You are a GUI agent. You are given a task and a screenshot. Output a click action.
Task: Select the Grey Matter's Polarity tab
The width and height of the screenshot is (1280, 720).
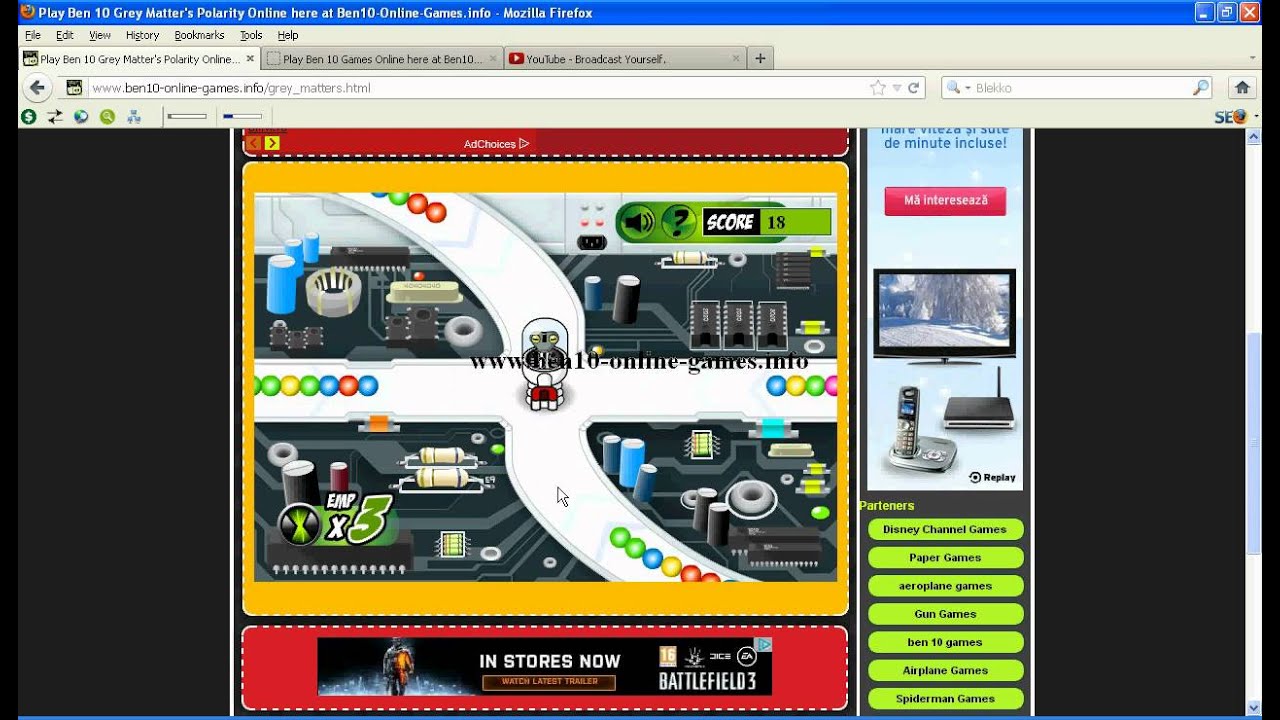coord(139,59)
